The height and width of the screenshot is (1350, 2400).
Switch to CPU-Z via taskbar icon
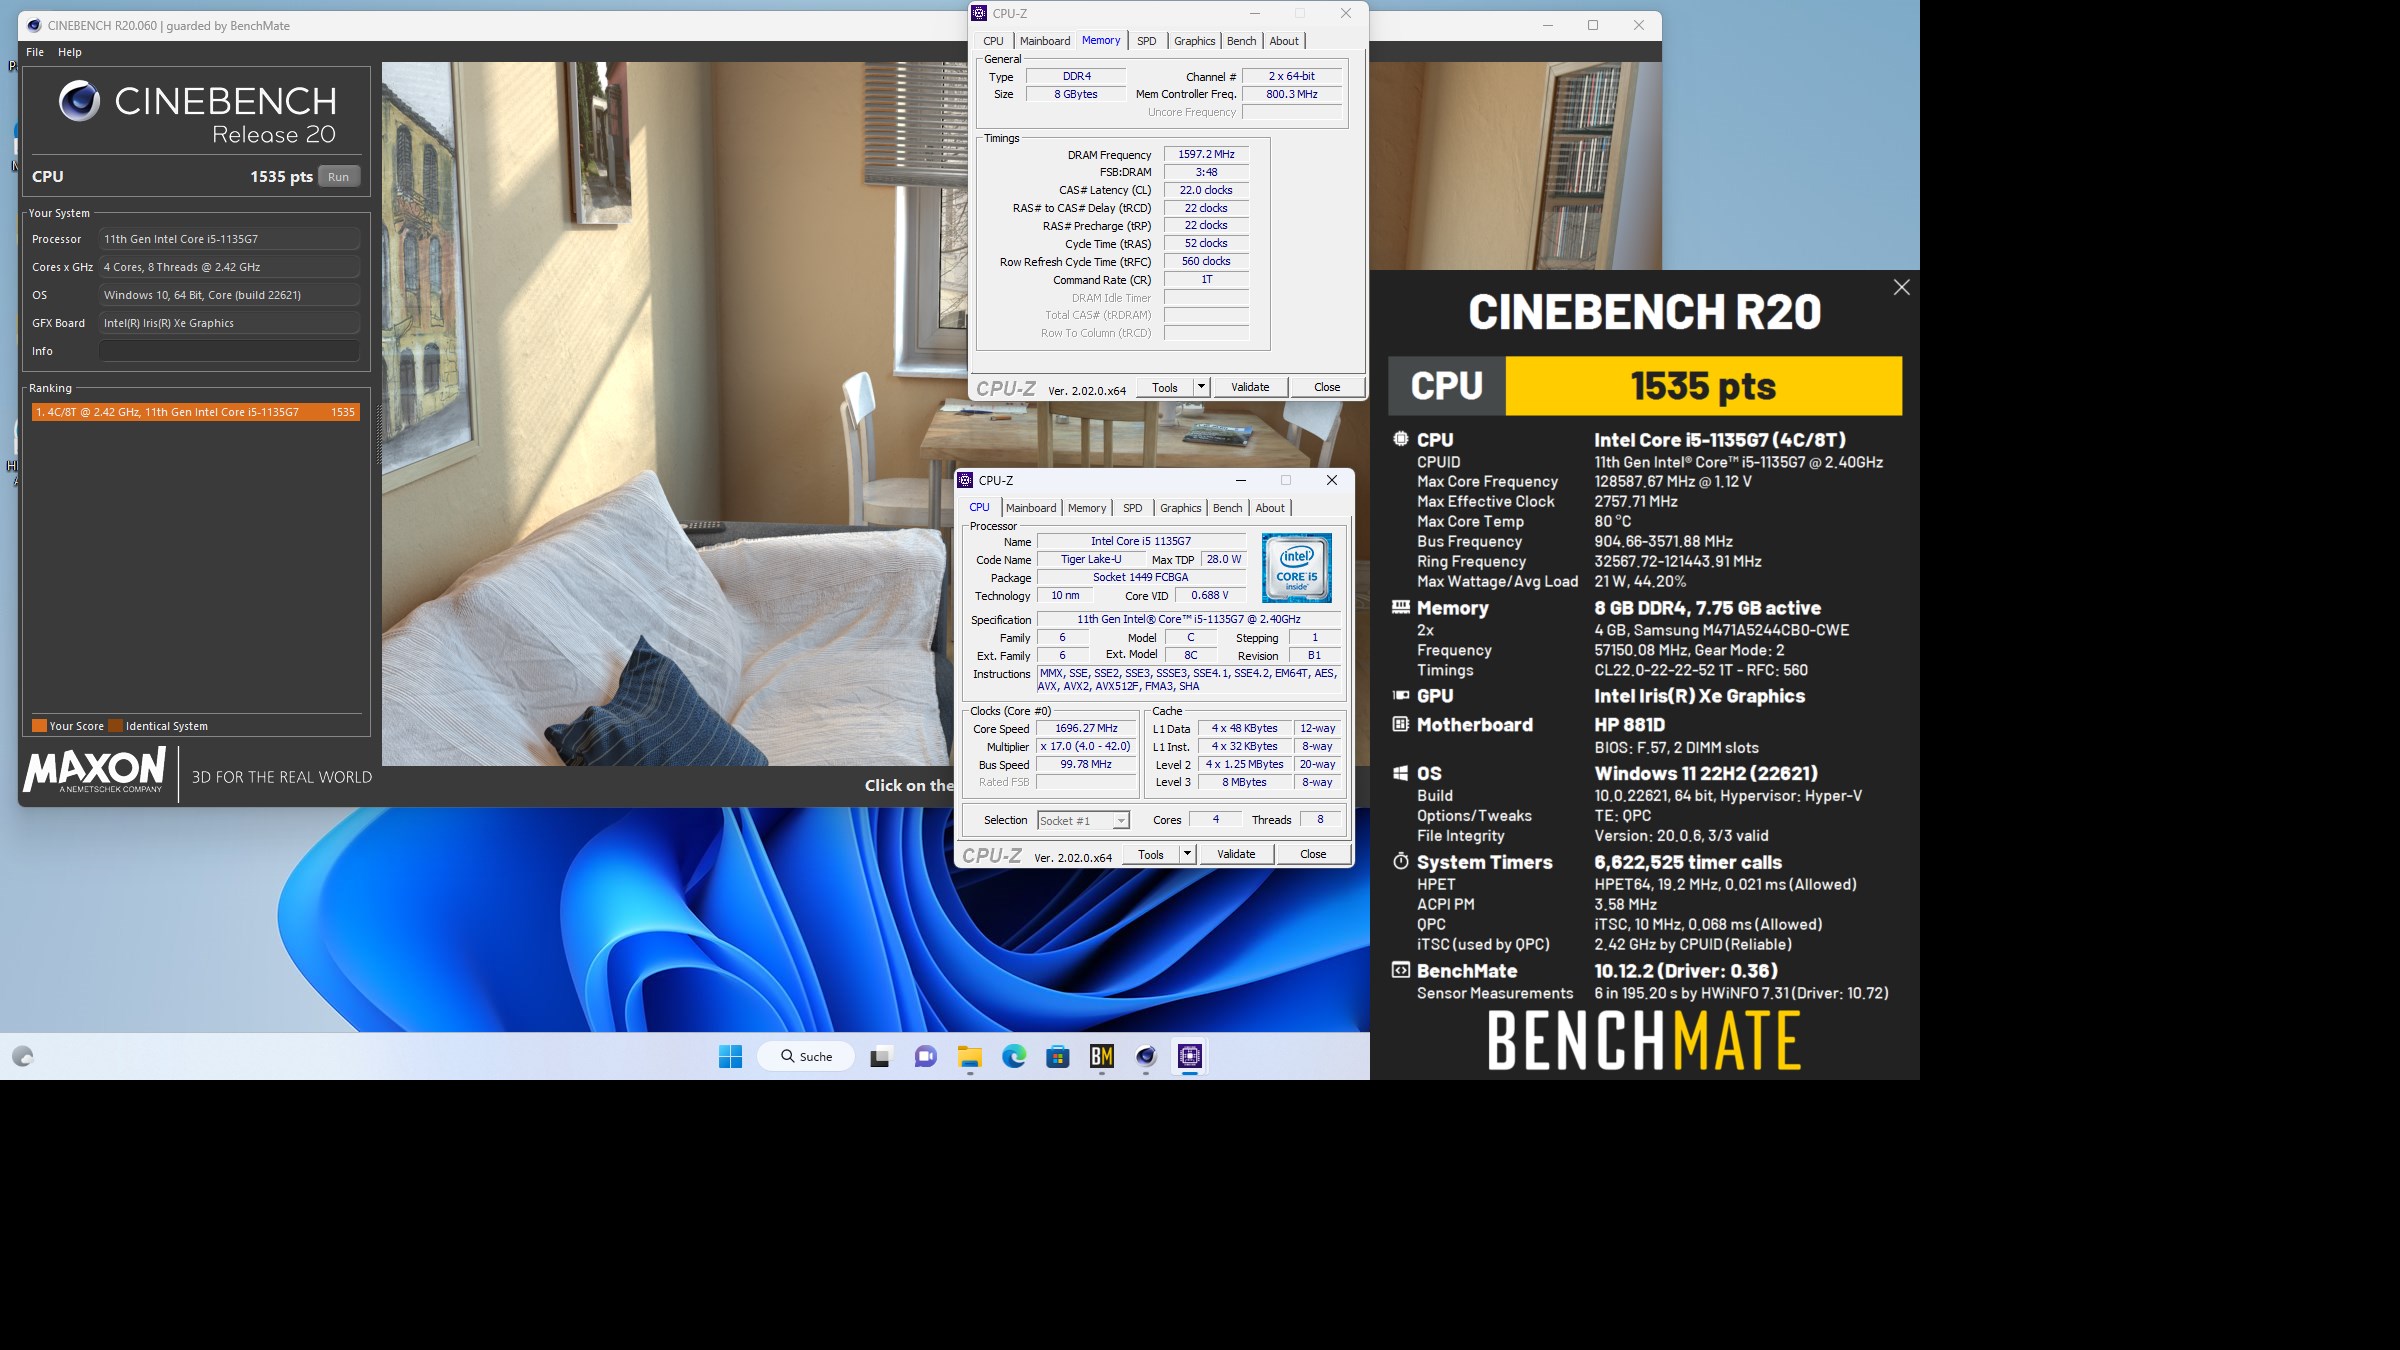click(x=1190, y=1056)
